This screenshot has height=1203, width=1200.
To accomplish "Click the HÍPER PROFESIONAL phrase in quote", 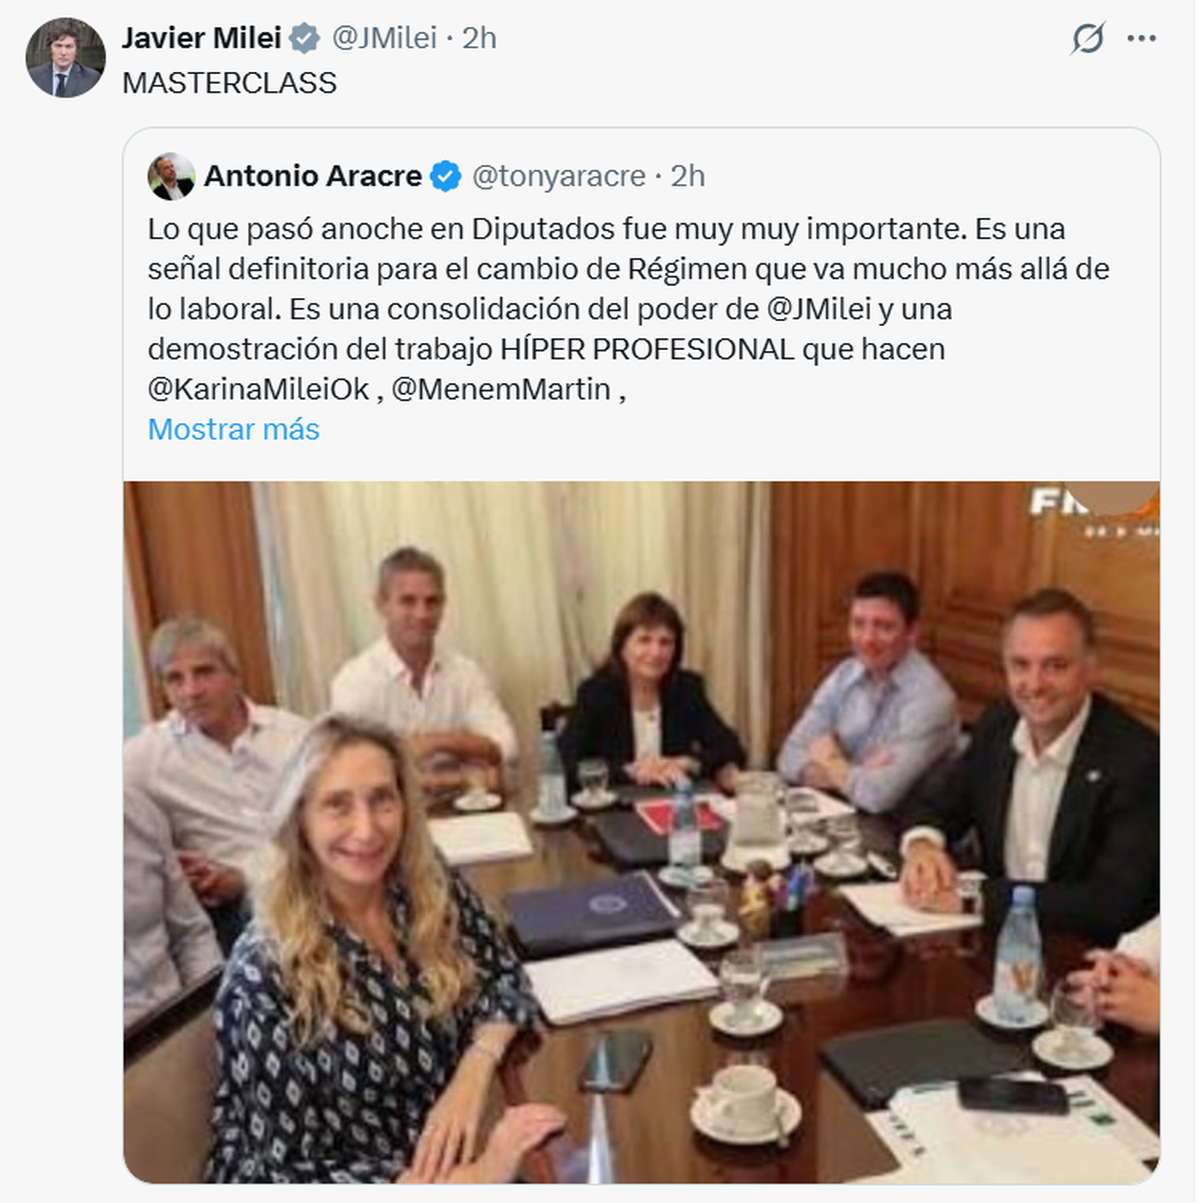I will pos(647,349).
